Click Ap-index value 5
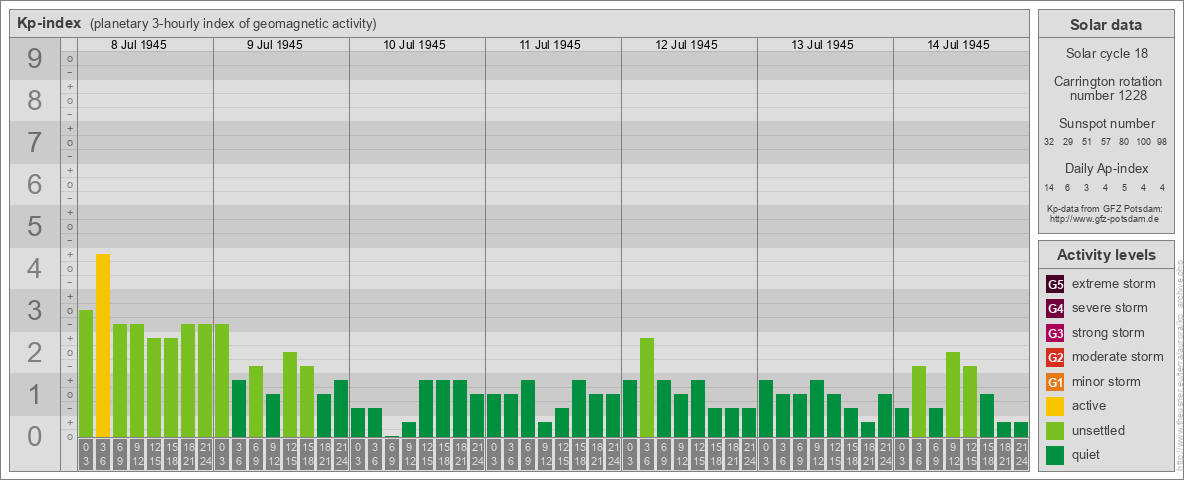 (1124, 187)
